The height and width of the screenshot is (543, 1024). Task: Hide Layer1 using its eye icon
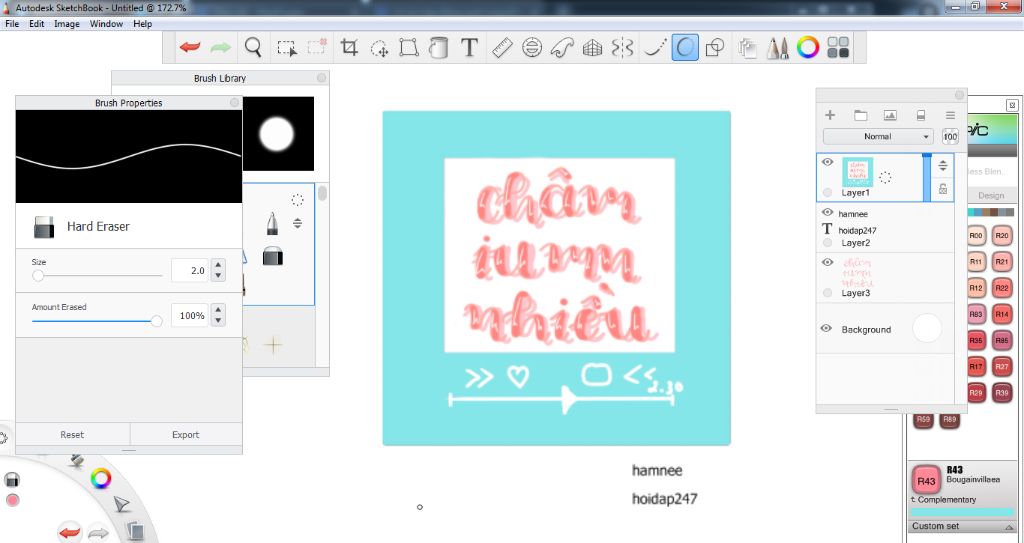pos(827,162)
